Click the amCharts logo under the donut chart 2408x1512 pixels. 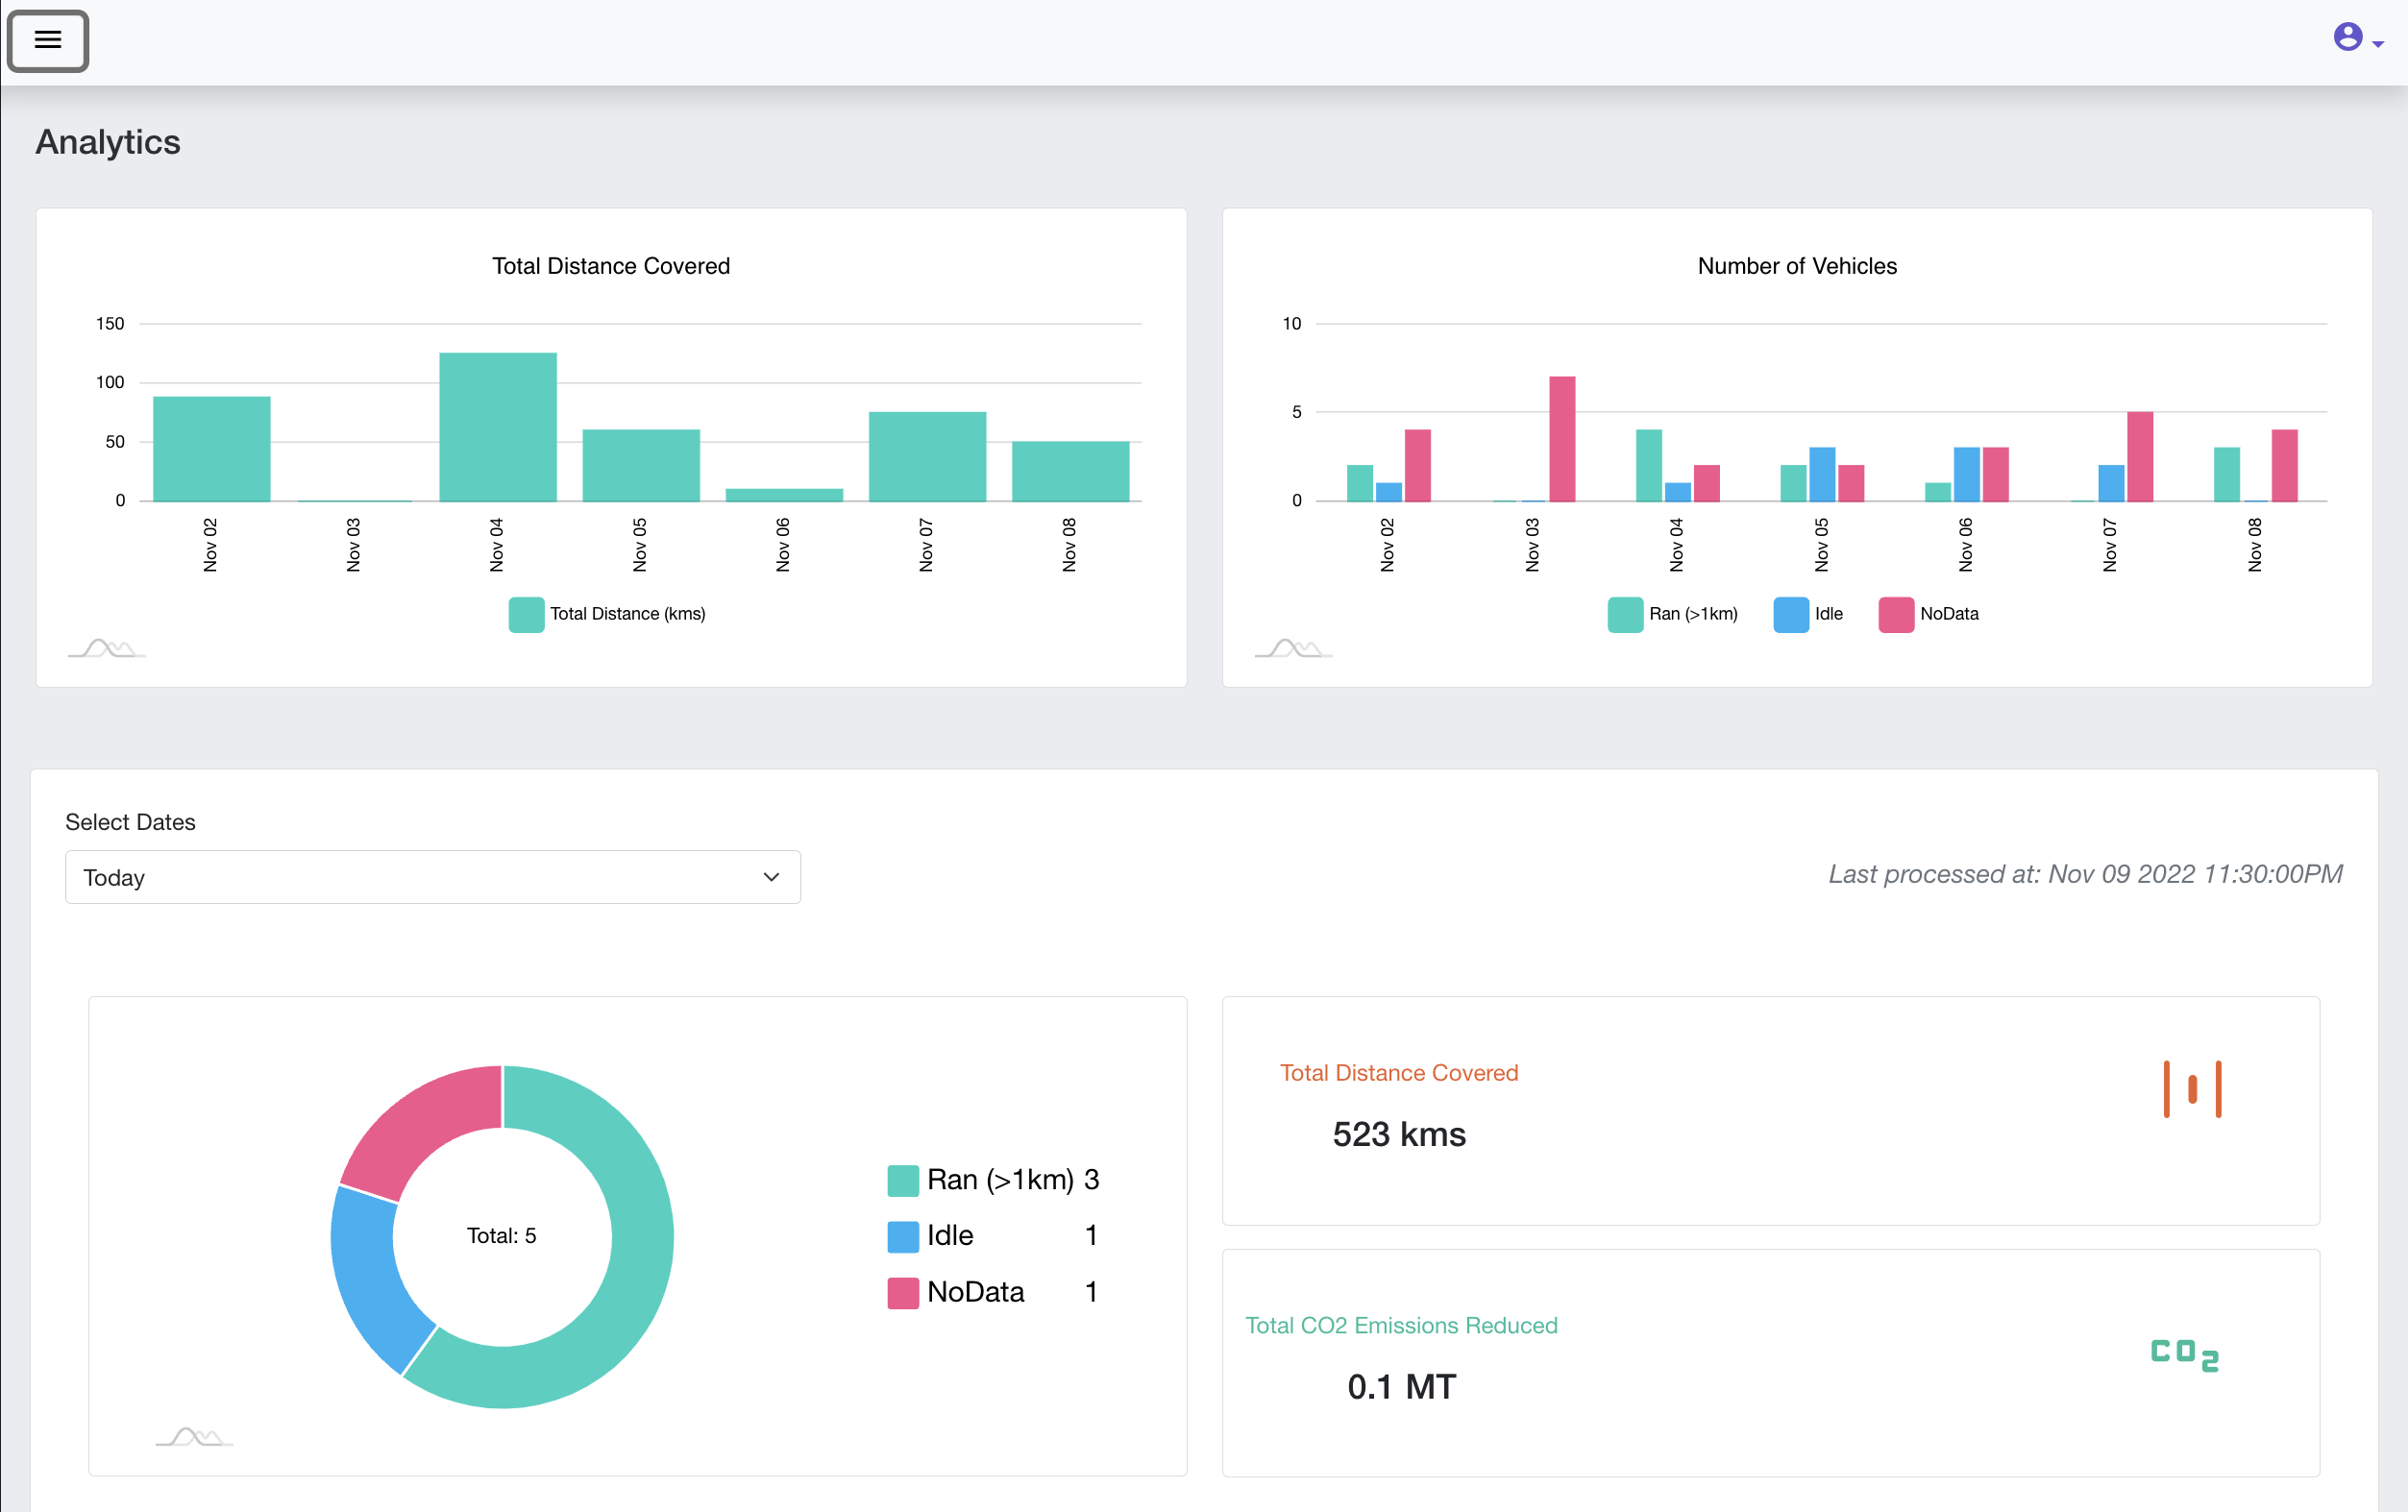coord(195,1438)
